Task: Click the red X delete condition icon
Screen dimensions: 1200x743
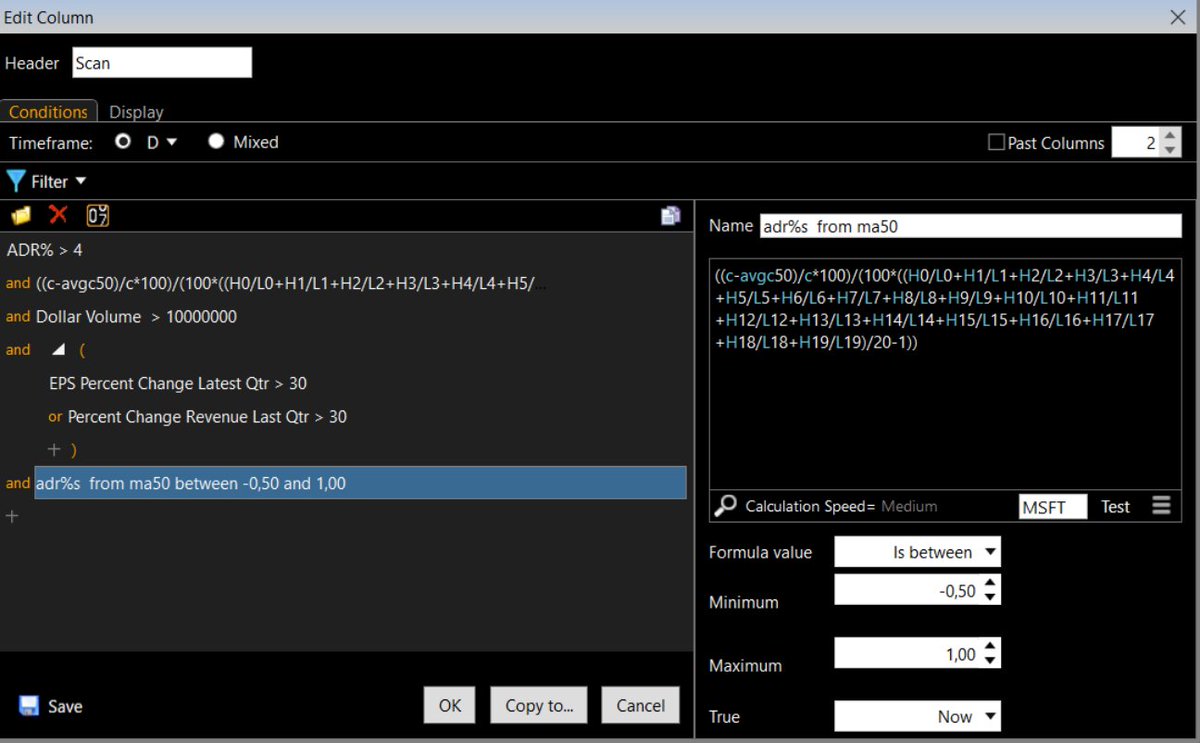Action: pyautogui.click(x=58, y=215)
